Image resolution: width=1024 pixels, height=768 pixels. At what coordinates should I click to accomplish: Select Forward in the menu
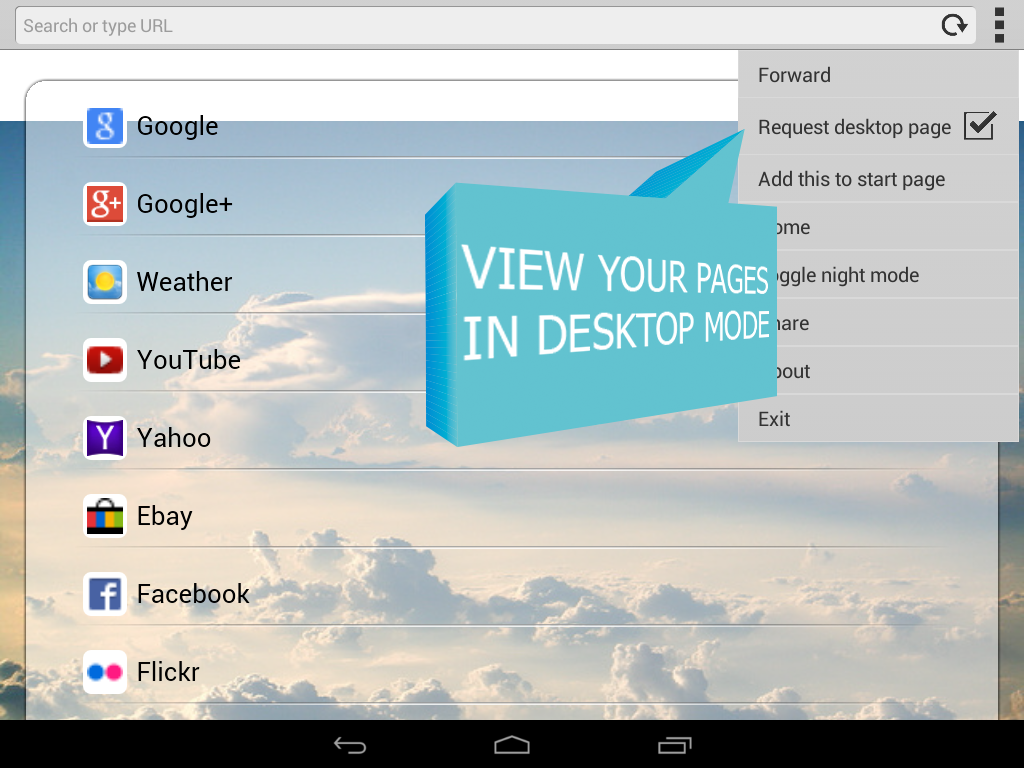point(878,75)
